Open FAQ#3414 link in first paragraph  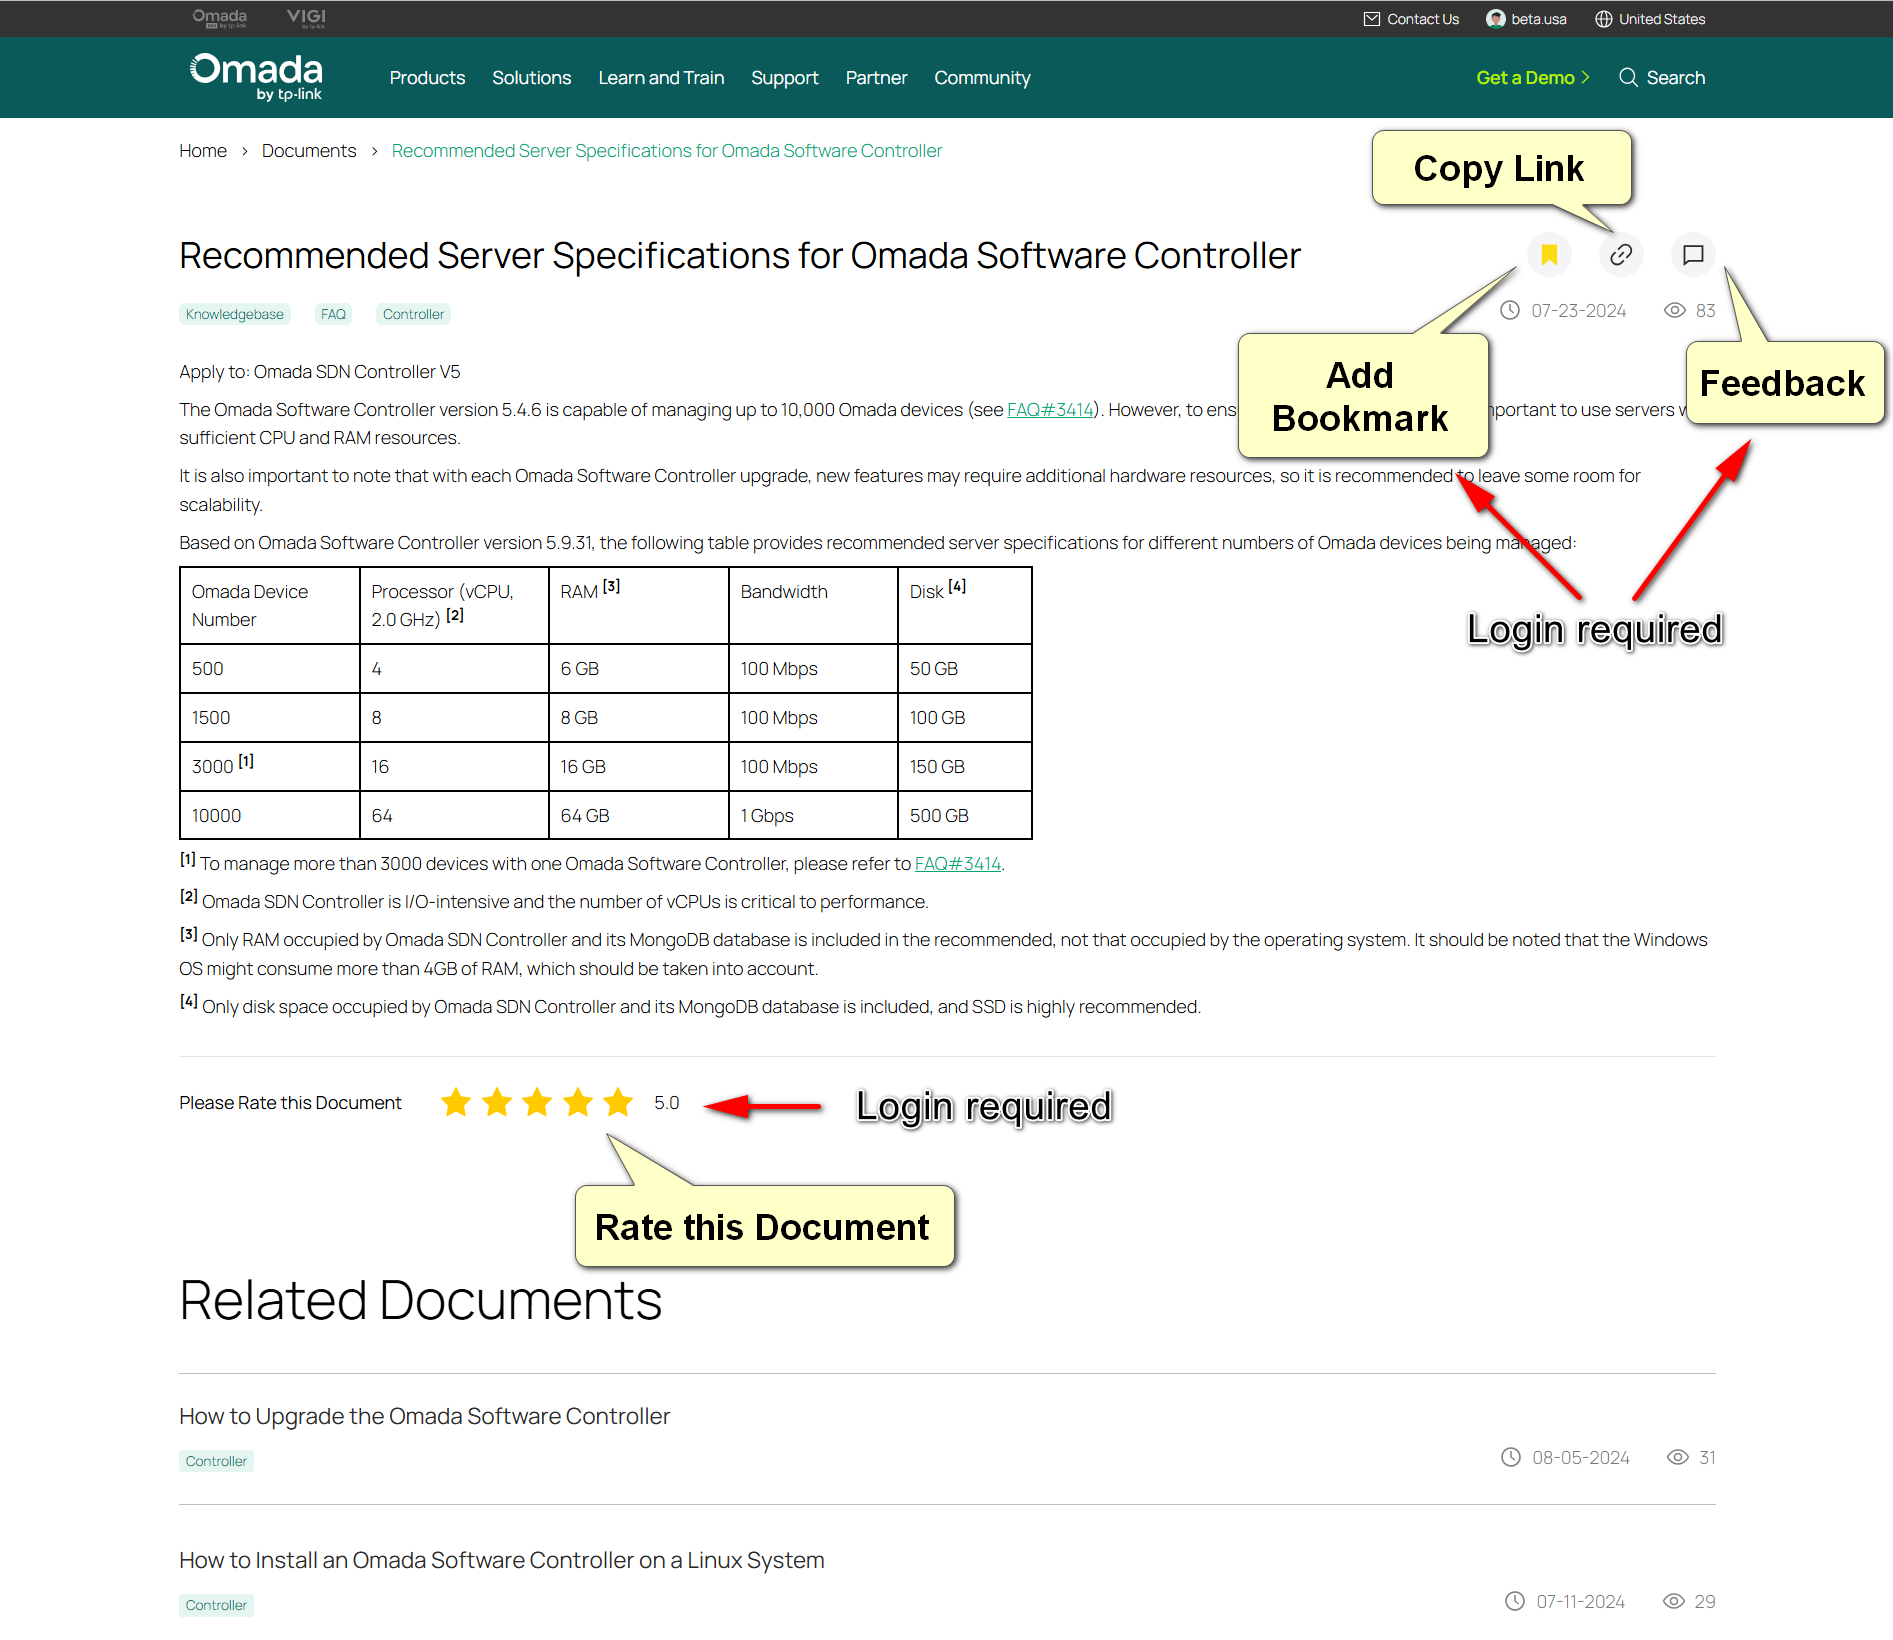click(x=1050, y=410)
